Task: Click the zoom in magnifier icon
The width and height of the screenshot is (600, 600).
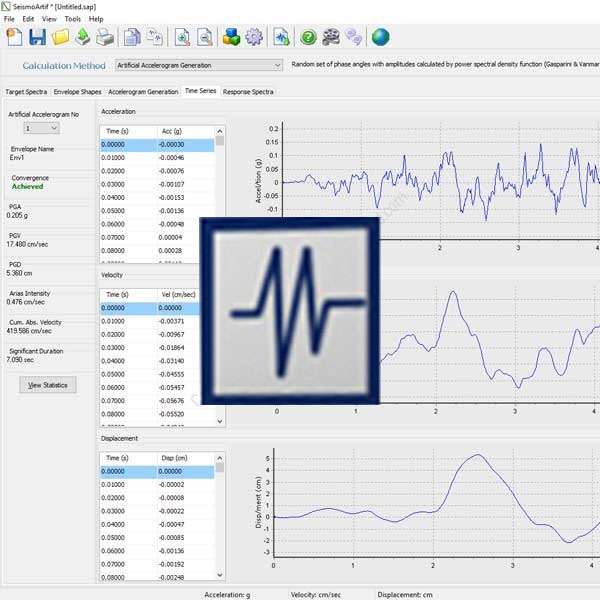Action: pyautogui.click(x=183, y=37)
